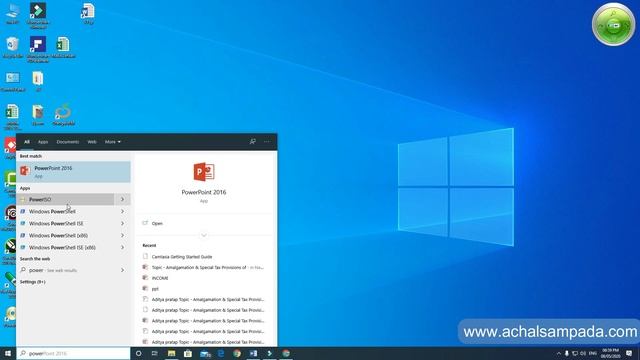Image resolution: width=640 pixels, height=360 pixels.
Task: Click large PowerPoint 2016 preview icon
Action: (x=204, y=171)
